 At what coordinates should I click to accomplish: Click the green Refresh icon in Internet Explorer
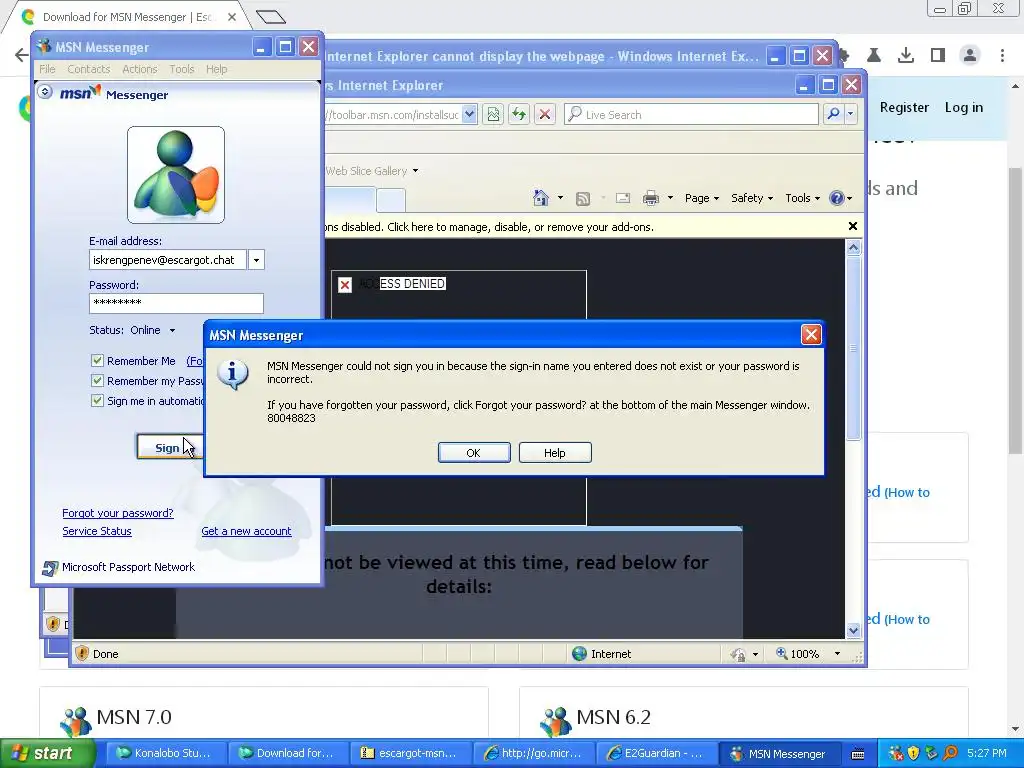point(519,115)
